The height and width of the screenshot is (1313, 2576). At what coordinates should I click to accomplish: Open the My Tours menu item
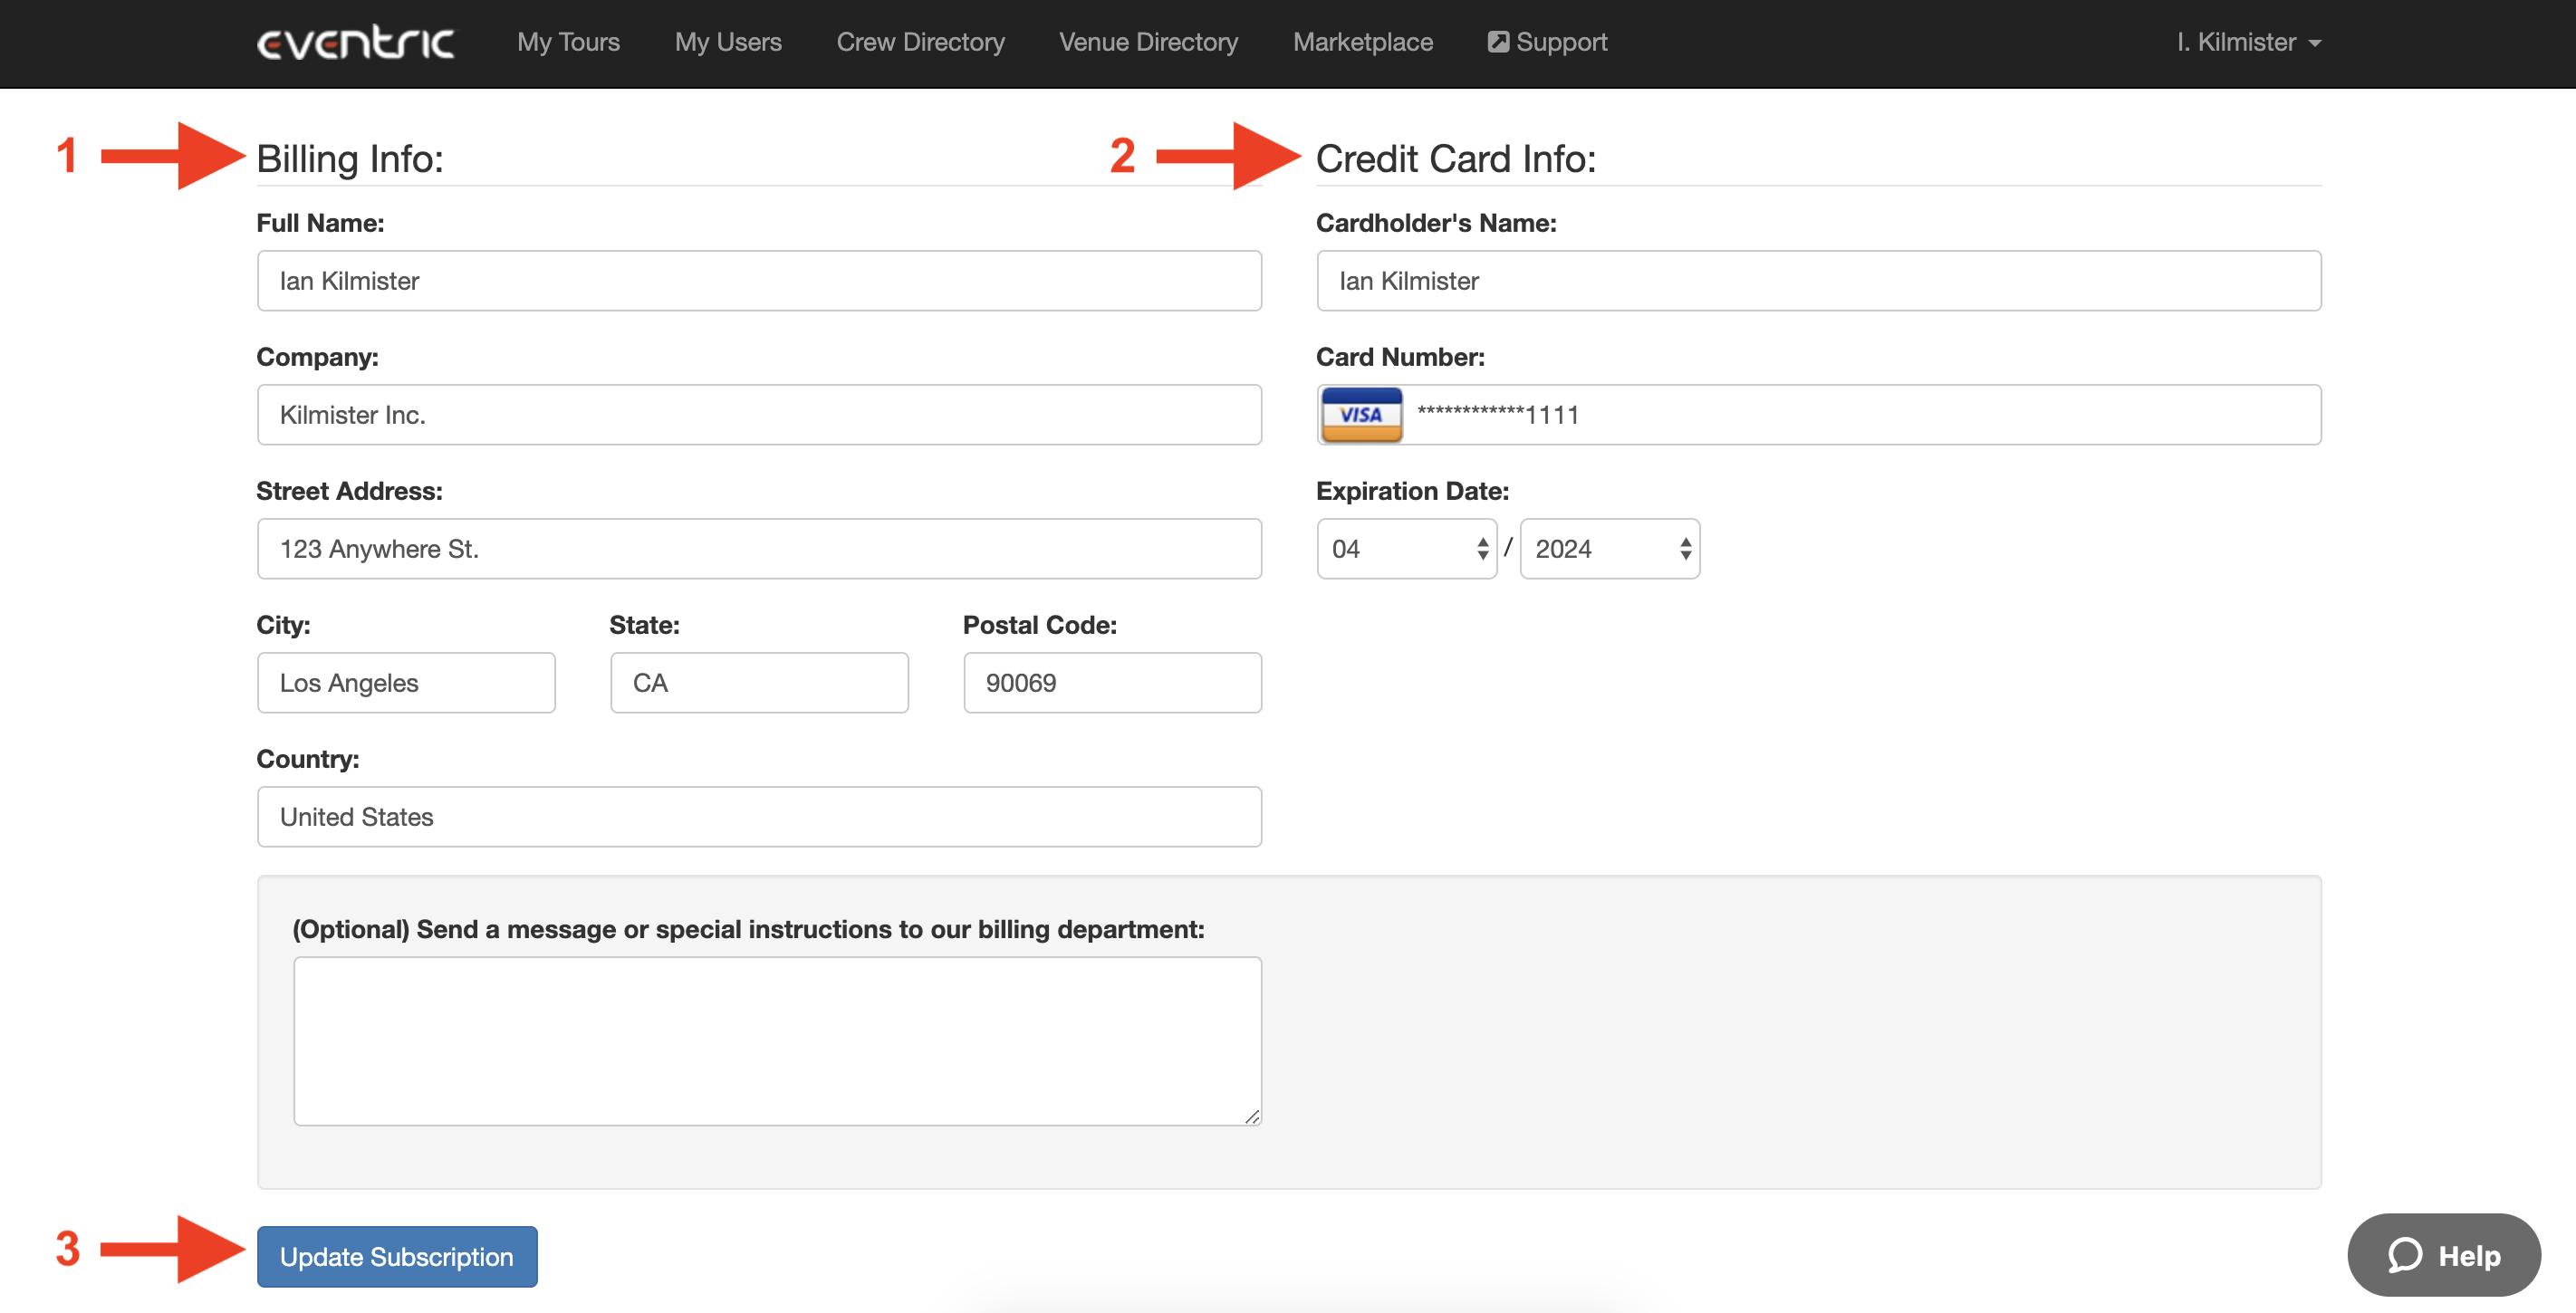[568, 42]
